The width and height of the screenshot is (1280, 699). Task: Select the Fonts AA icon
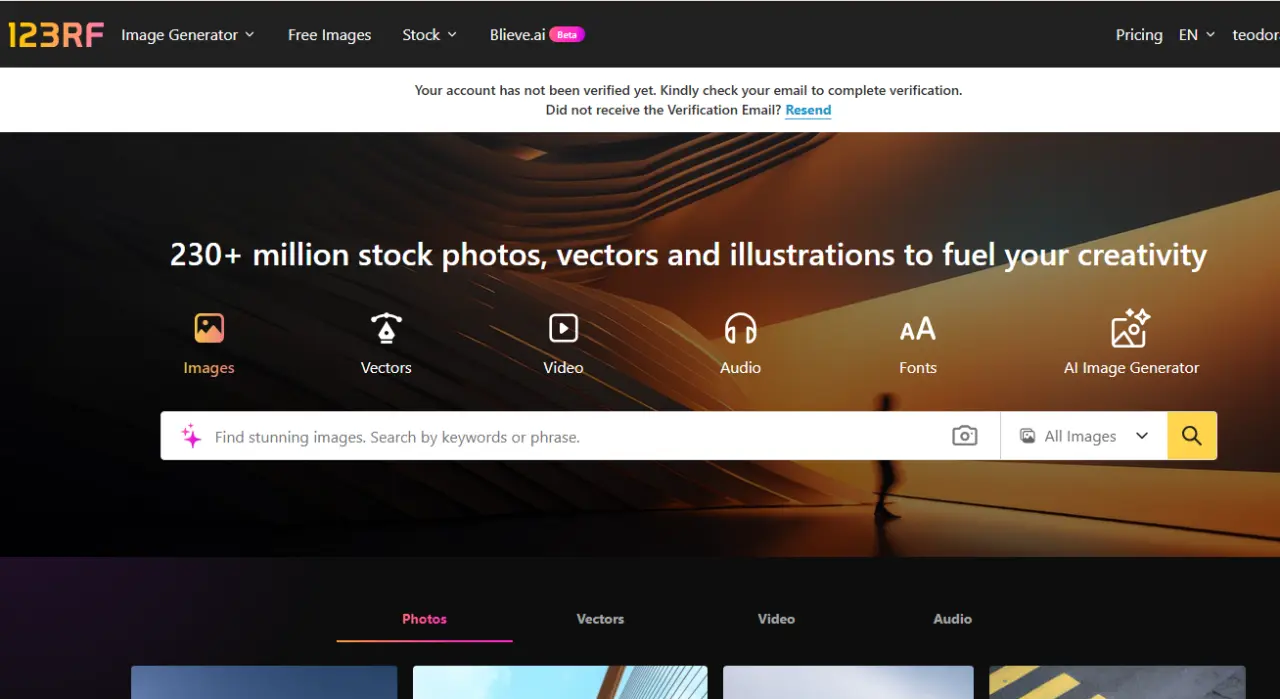pyautogui.click(x=918, y=329)
